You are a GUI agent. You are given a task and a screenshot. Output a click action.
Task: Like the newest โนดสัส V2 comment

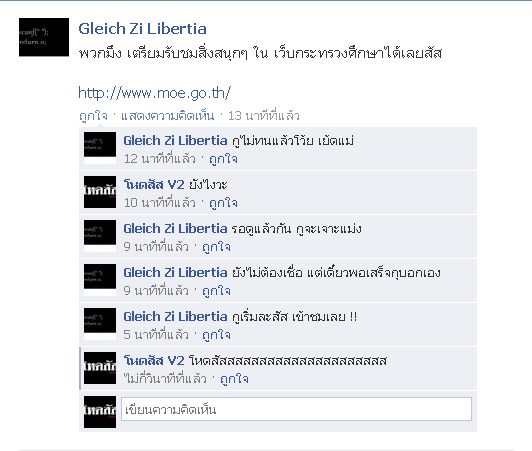click(234, 379)
